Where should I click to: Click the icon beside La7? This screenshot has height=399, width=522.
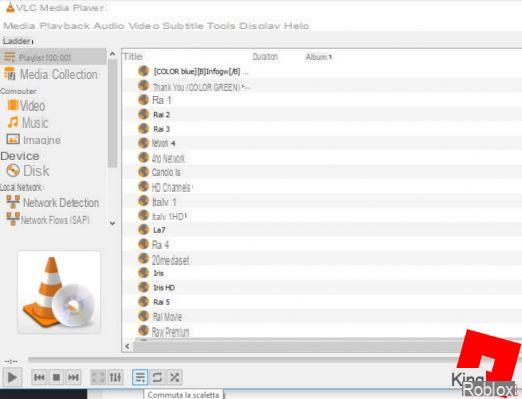click(143, 229)
